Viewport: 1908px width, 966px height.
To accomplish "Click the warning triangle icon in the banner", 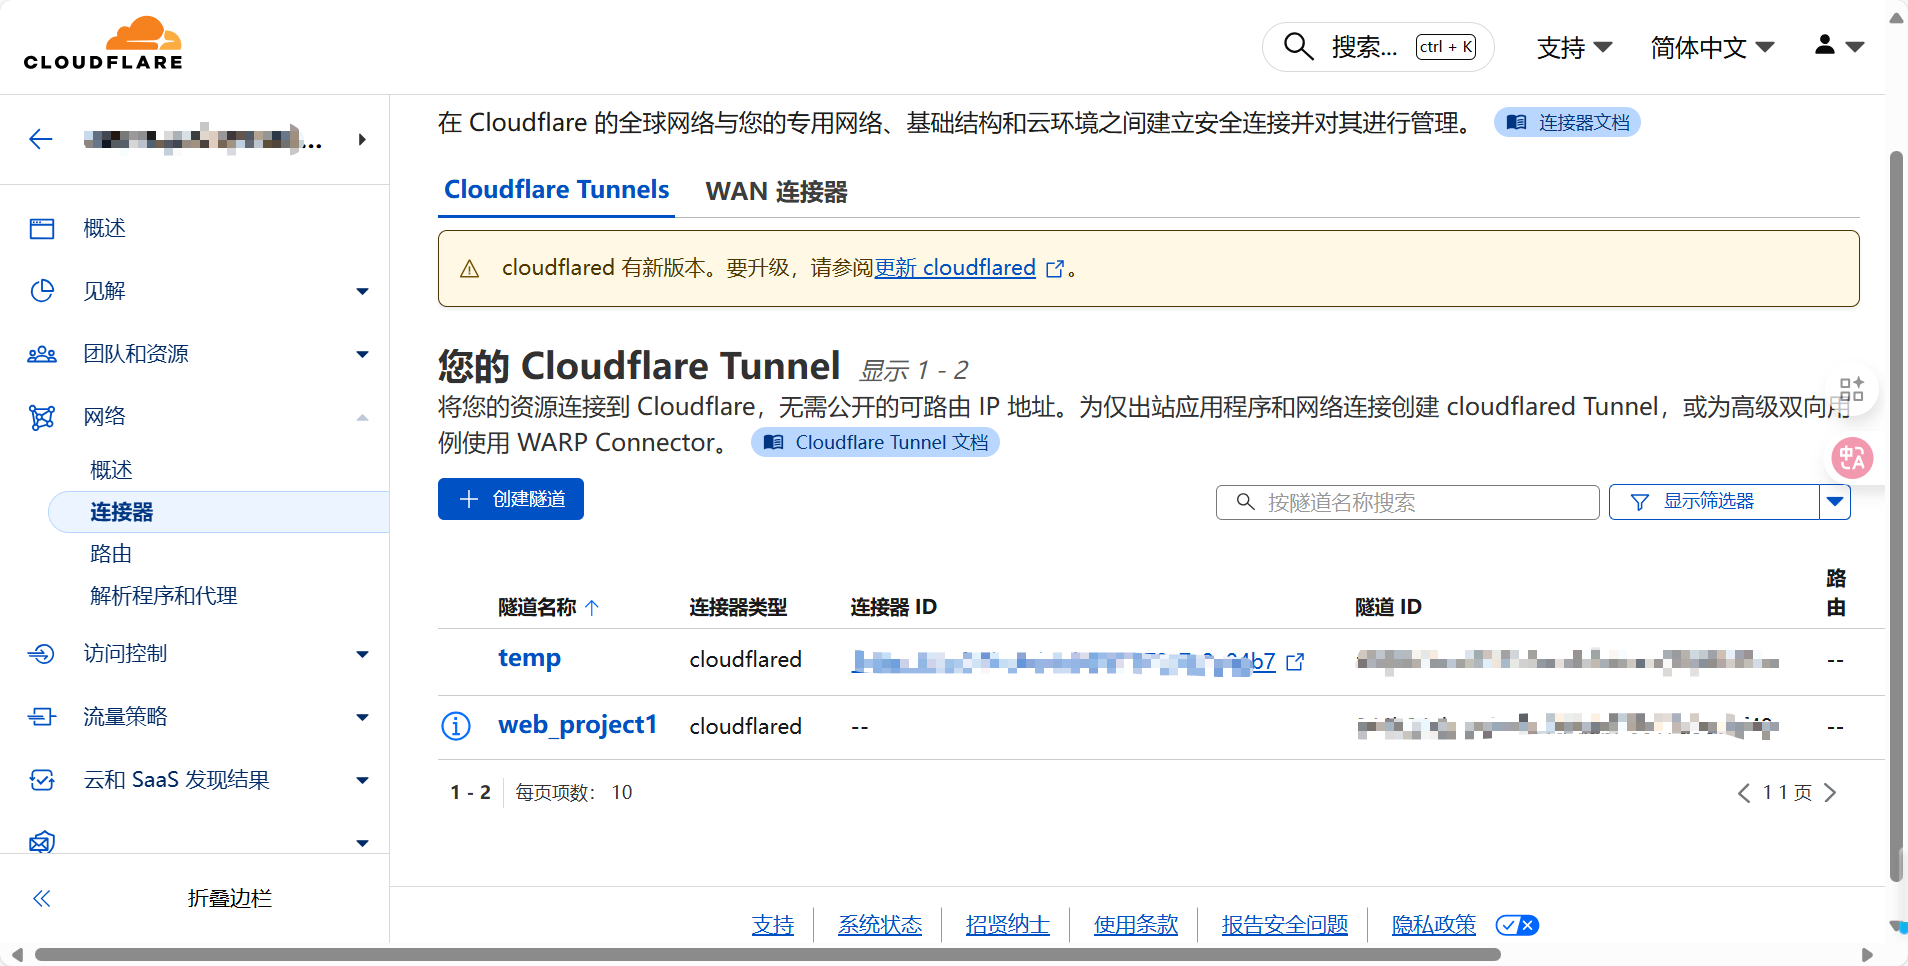I will (x=469, y=269).
